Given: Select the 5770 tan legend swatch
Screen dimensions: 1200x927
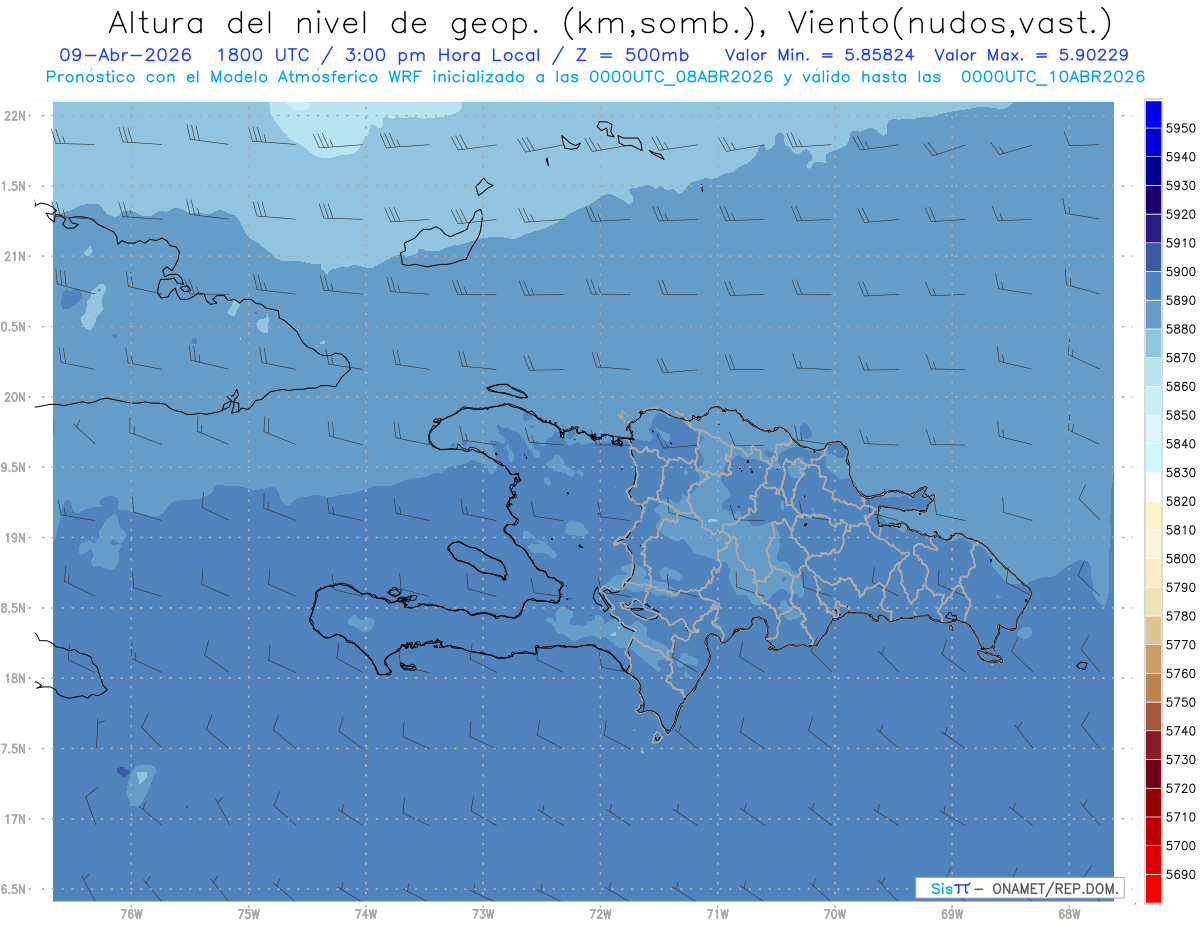Looking at the screenshot, I should point(1153,630).
